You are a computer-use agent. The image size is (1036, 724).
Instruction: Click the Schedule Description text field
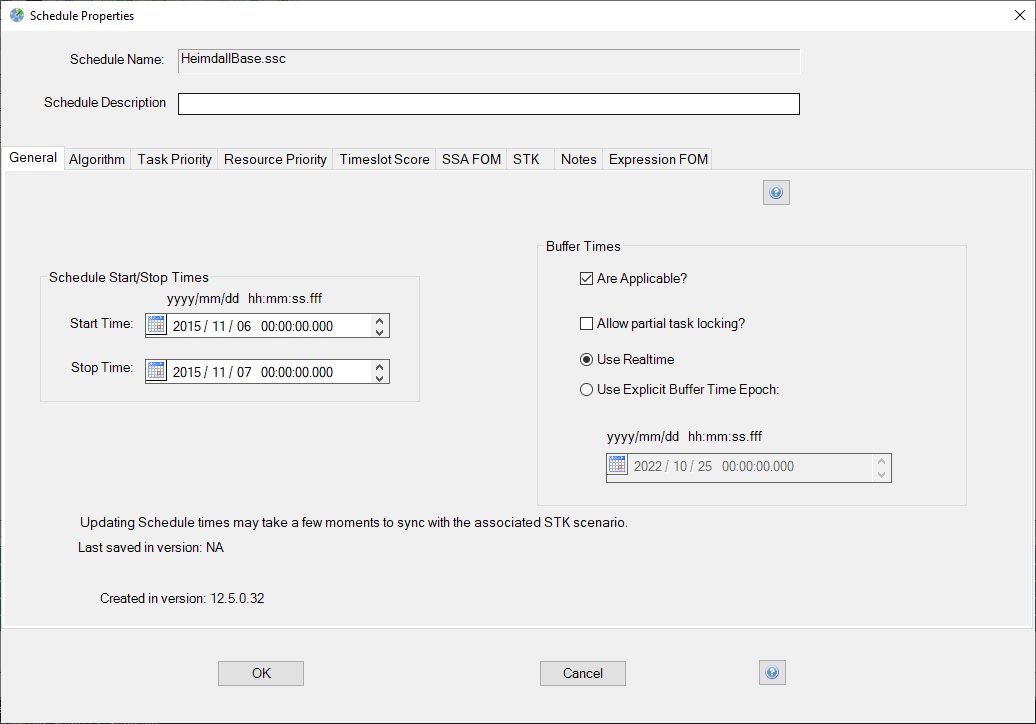pos(488,104)
